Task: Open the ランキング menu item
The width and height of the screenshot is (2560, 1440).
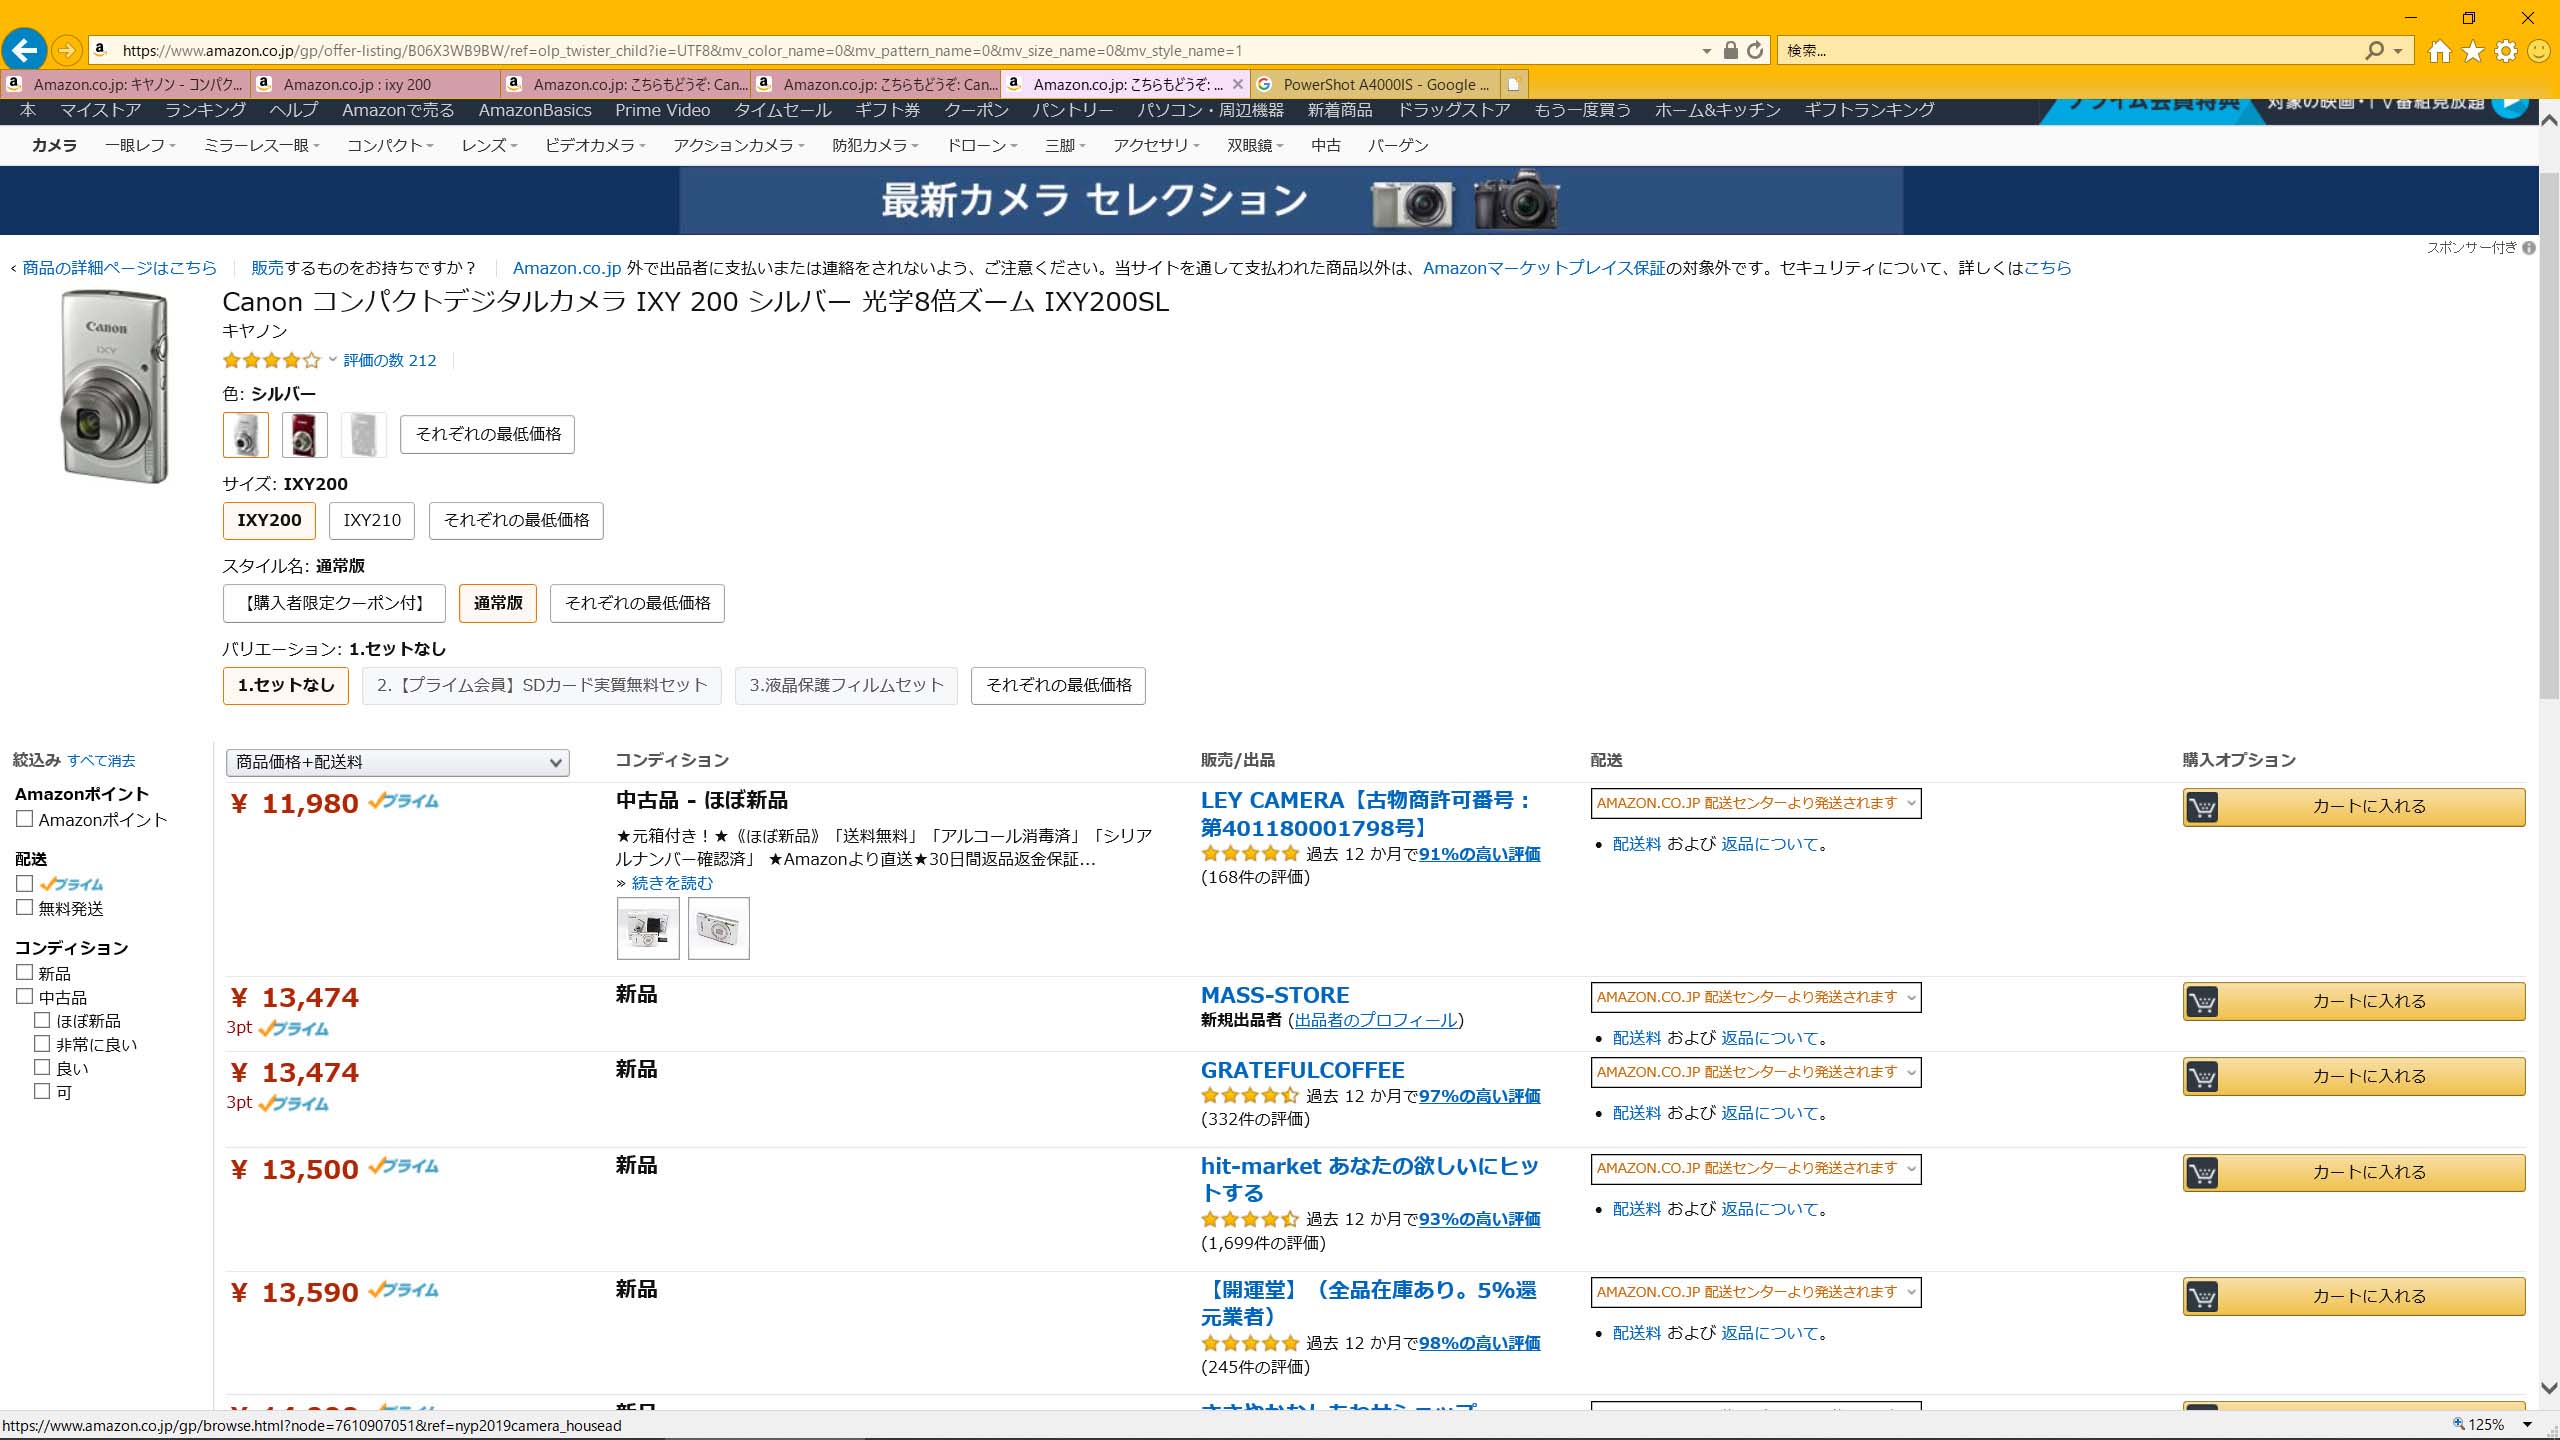Action: click(x=205, y=110)
